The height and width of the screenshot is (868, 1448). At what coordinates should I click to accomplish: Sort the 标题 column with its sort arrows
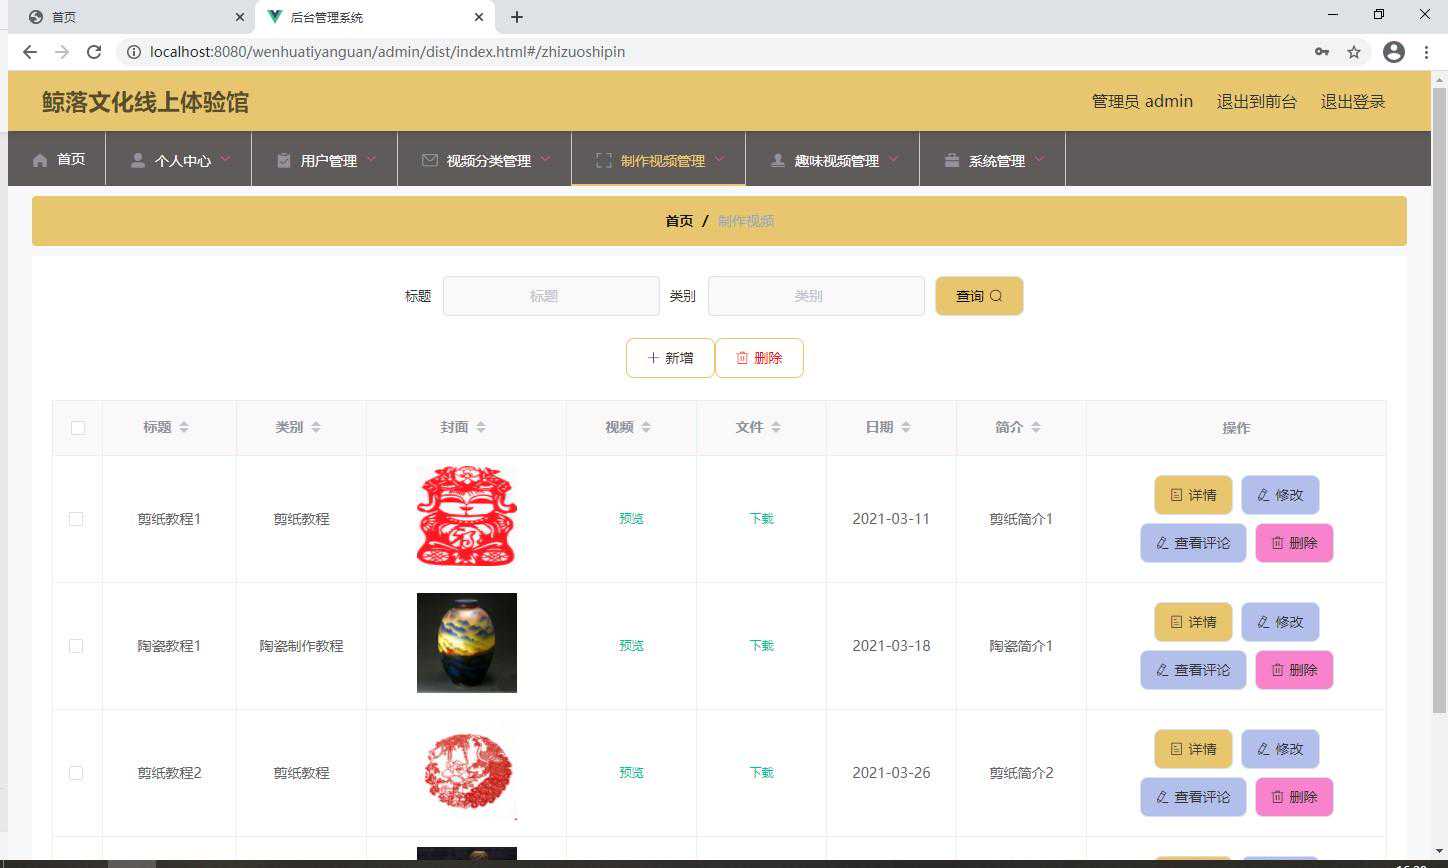184,427
